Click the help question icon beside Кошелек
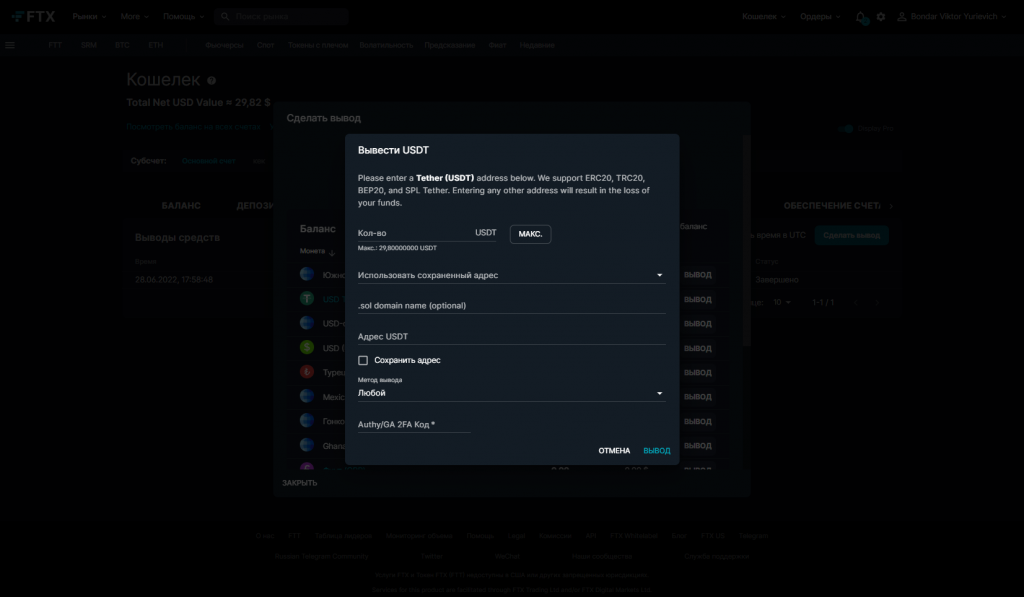Screen dimensions: 1024x597 pos(212,80)
